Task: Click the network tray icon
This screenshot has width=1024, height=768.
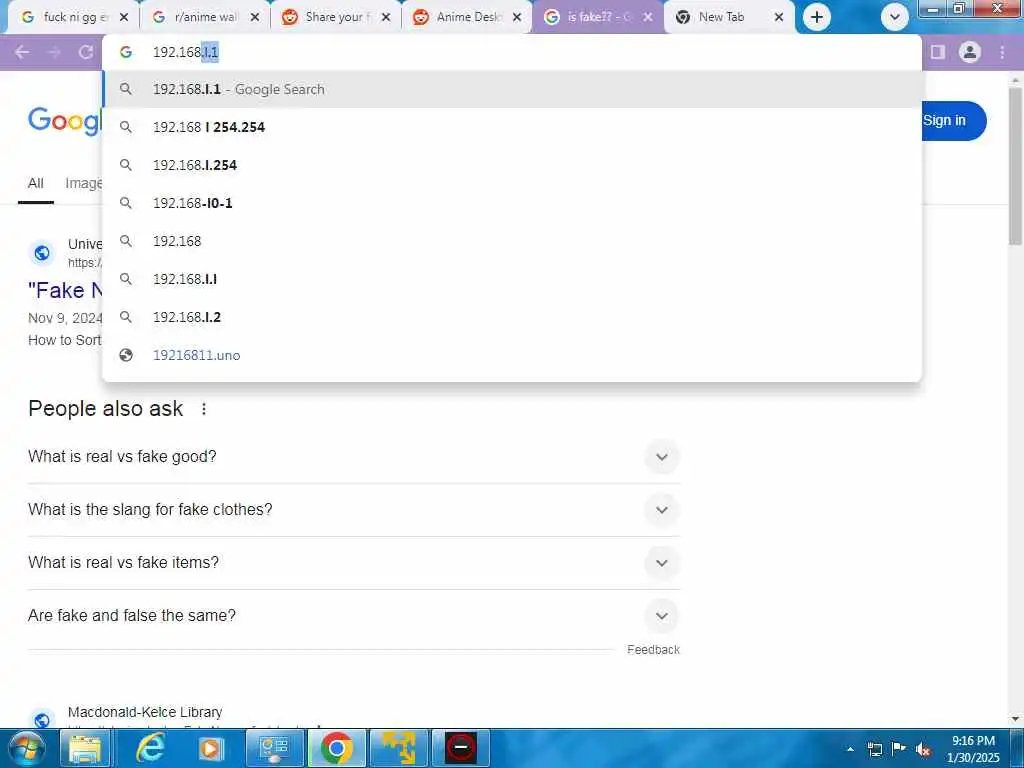Action: coord(874,749)
